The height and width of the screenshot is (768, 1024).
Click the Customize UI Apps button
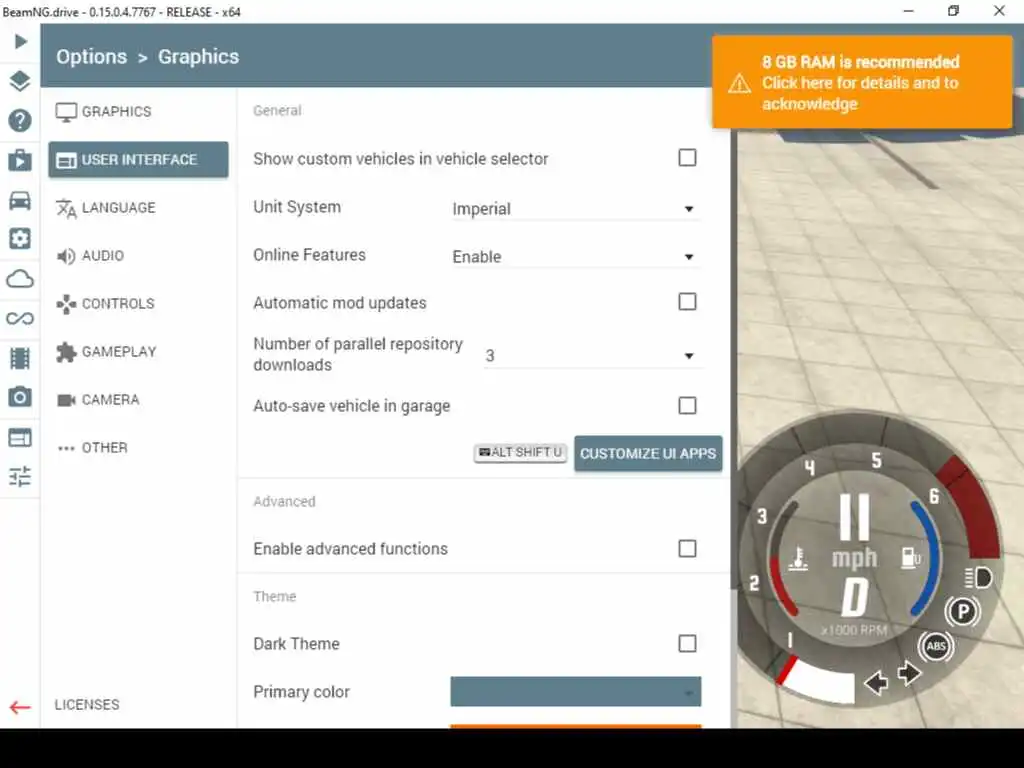click(x=648, y=453)
